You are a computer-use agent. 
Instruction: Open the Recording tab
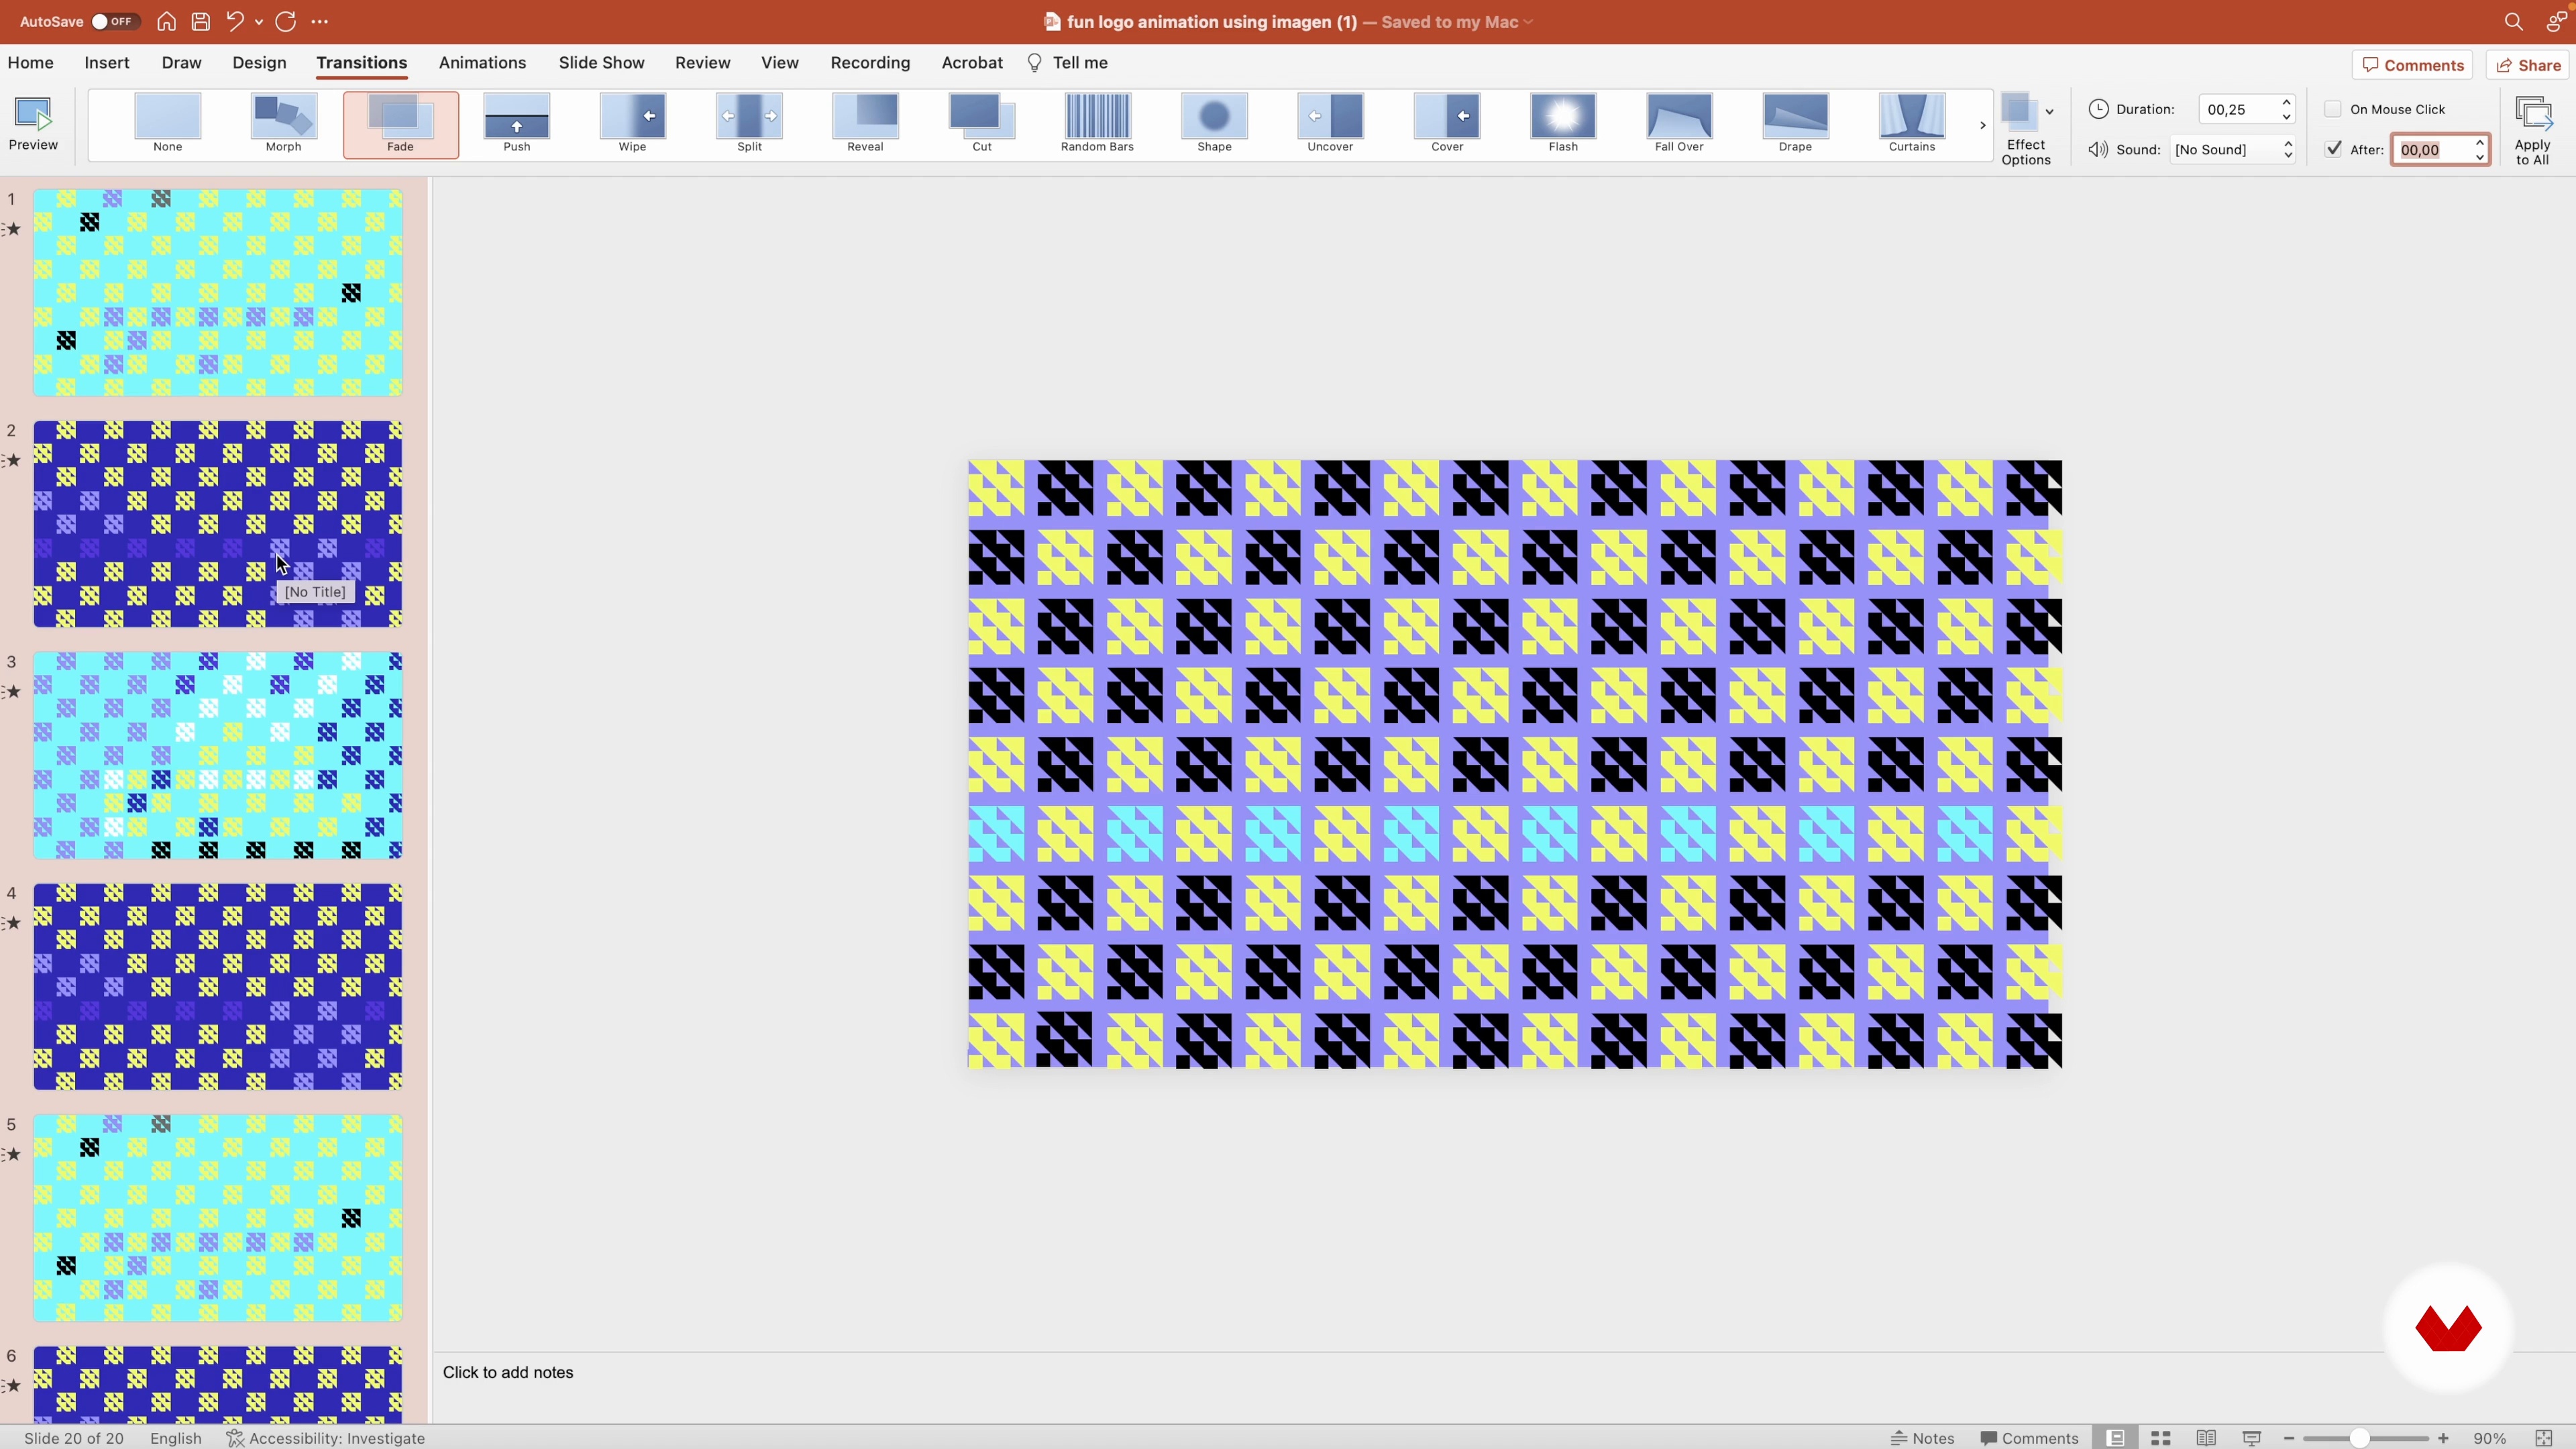point(870,63)
